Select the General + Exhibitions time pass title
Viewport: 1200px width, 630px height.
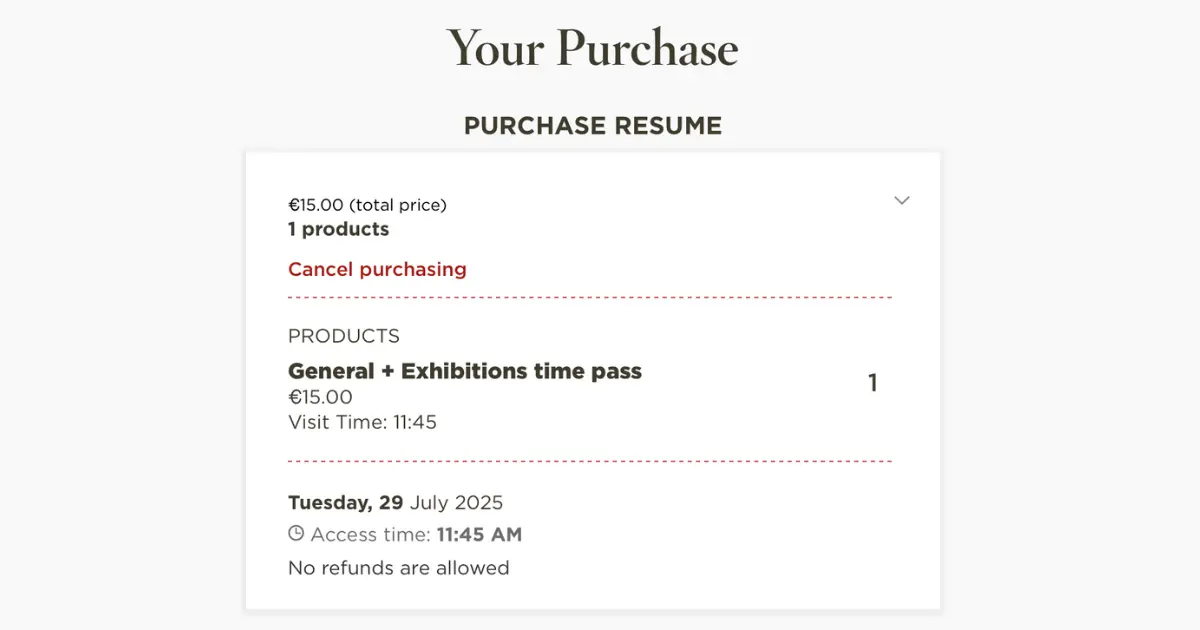[x=465, y=371]
